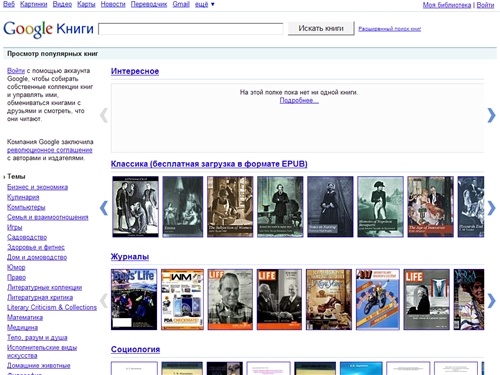Open the Классика EPUB shelf heading
500x375 pixels.
[x=209, y=164]
